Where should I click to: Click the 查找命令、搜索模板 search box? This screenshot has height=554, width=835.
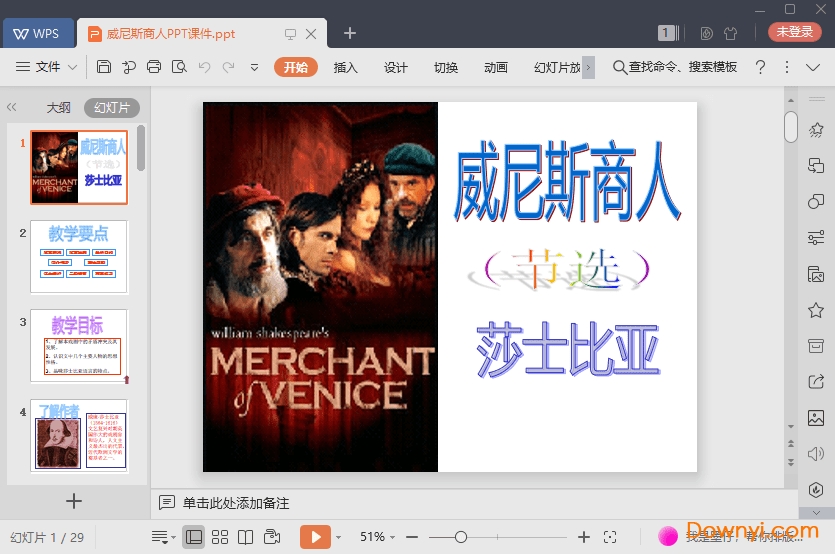pos(675,67)
